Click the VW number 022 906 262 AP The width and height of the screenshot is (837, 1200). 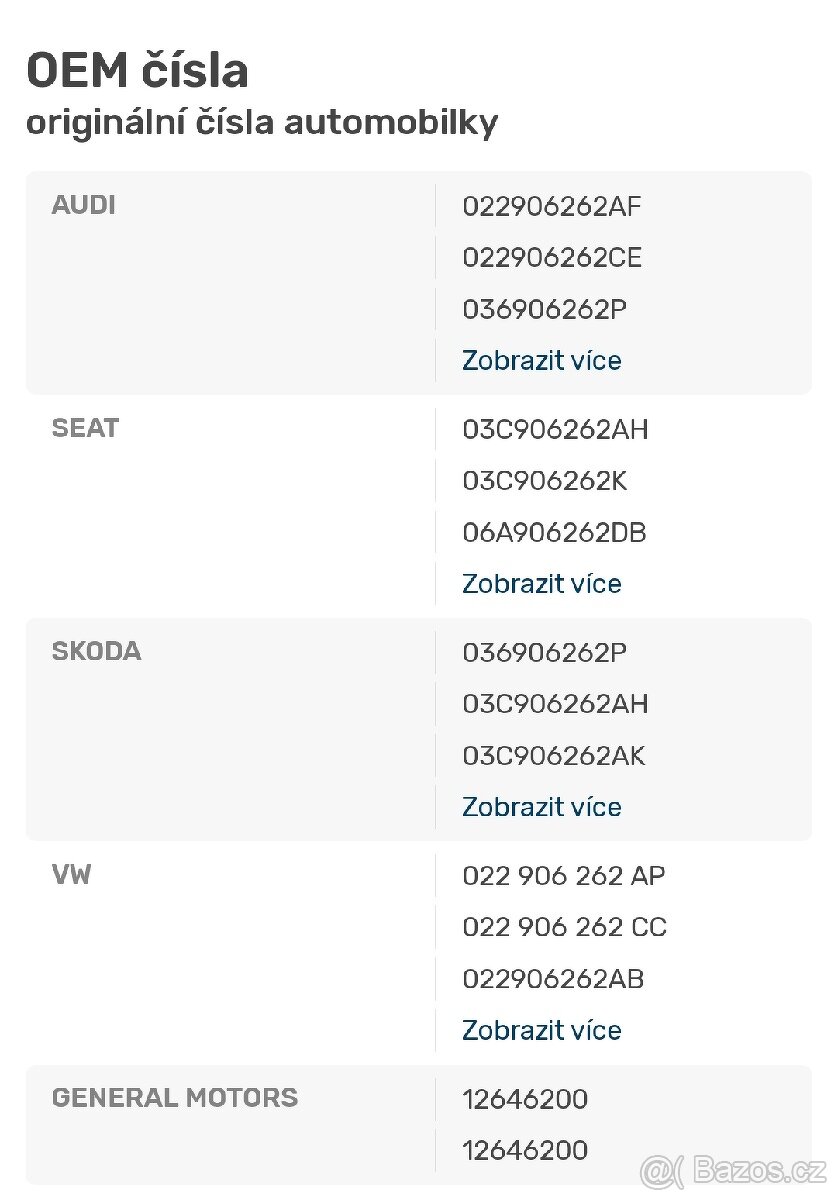pyautogui.click(x=563, y=877)
